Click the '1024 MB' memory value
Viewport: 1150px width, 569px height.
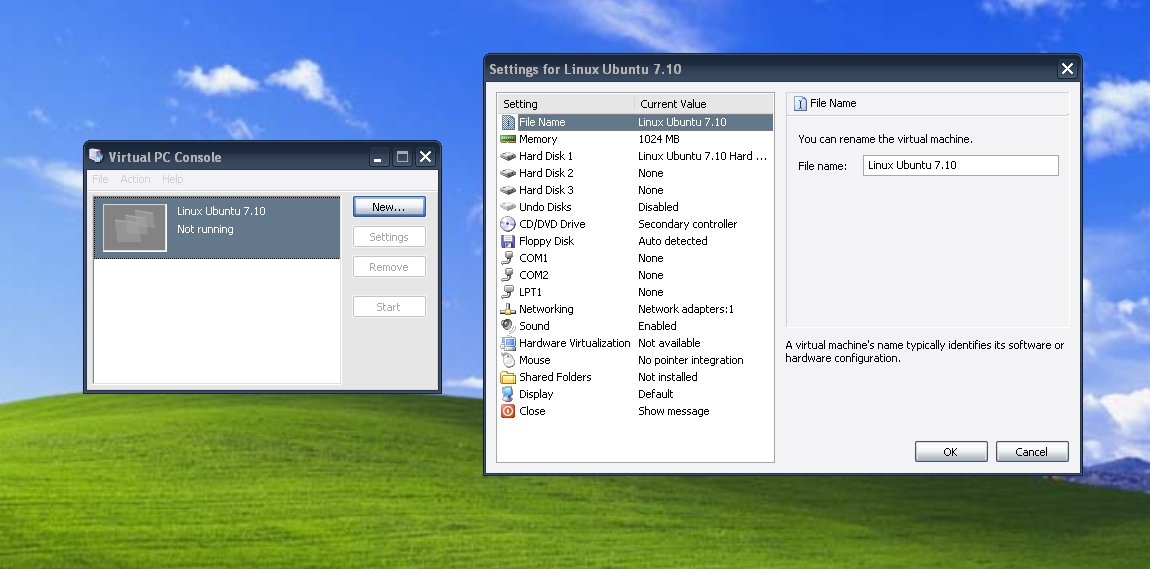659,139
